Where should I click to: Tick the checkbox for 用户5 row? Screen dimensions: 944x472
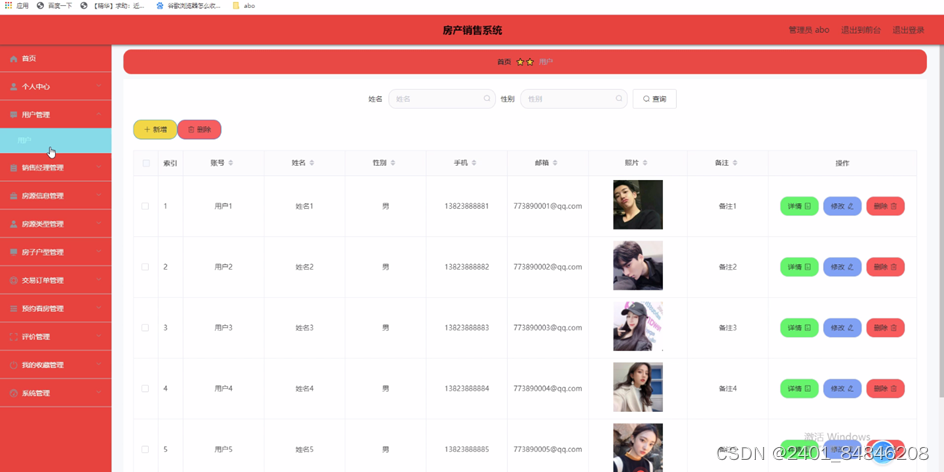pyautogui.click(x=145, y=449)
